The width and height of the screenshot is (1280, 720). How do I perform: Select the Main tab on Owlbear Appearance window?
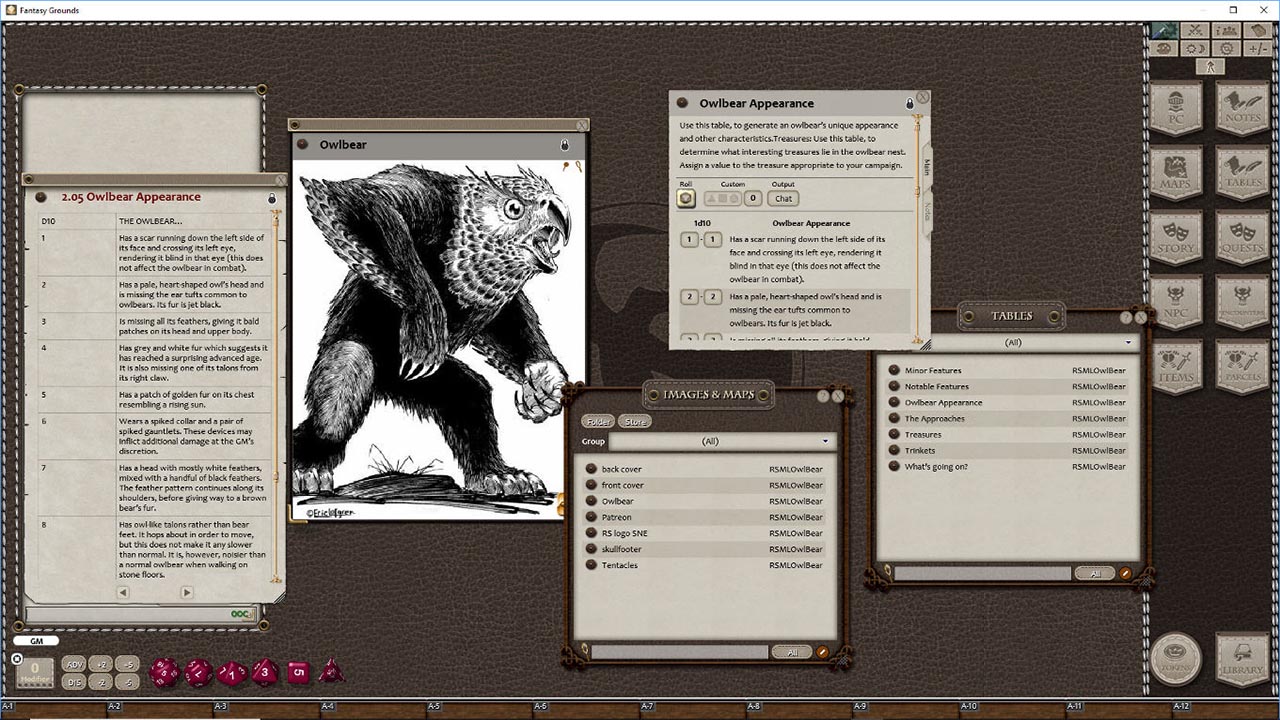926,168
